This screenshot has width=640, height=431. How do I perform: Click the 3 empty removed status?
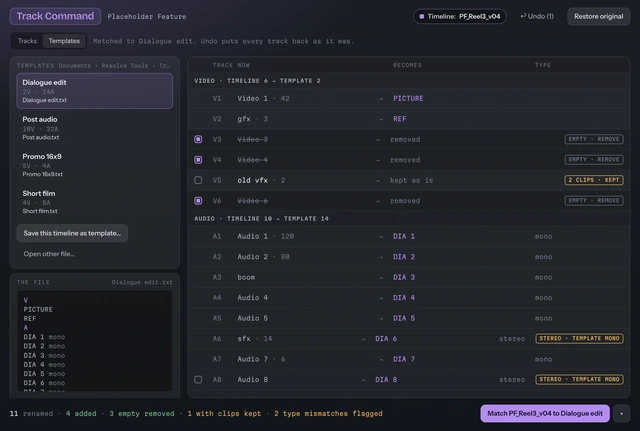142,413
